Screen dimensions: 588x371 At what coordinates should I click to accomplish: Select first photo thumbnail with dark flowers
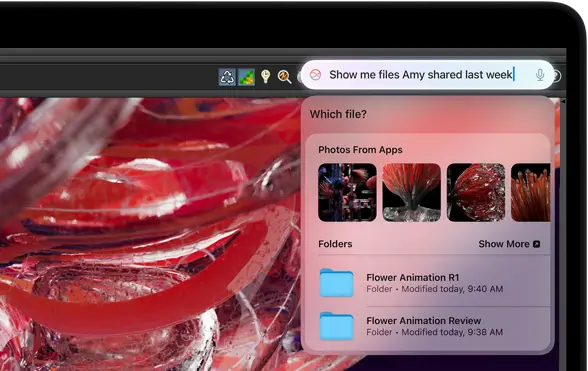(x=347, y=192)
